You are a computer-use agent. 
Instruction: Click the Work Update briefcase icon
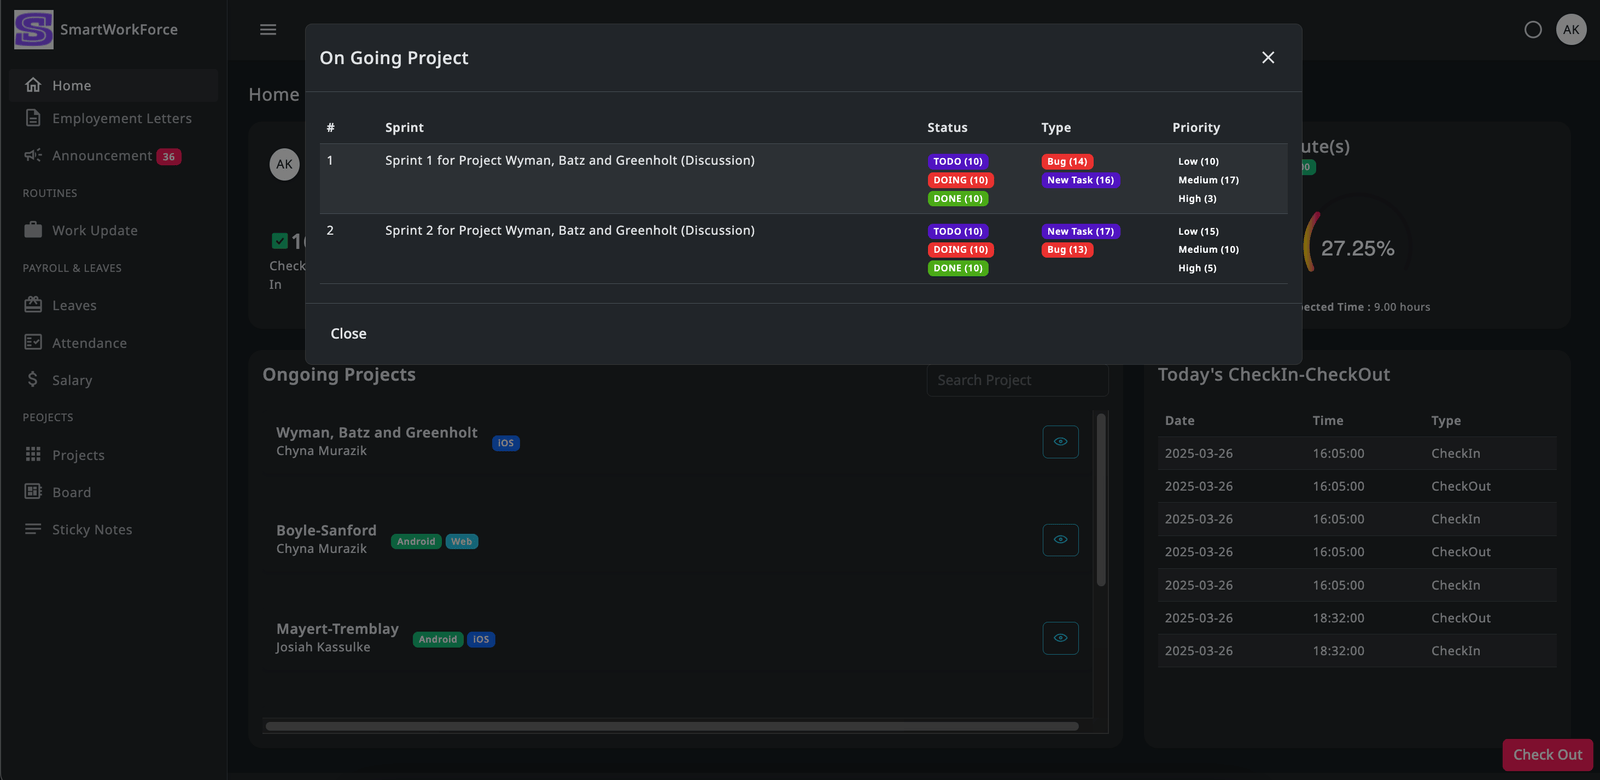point(33,230)
